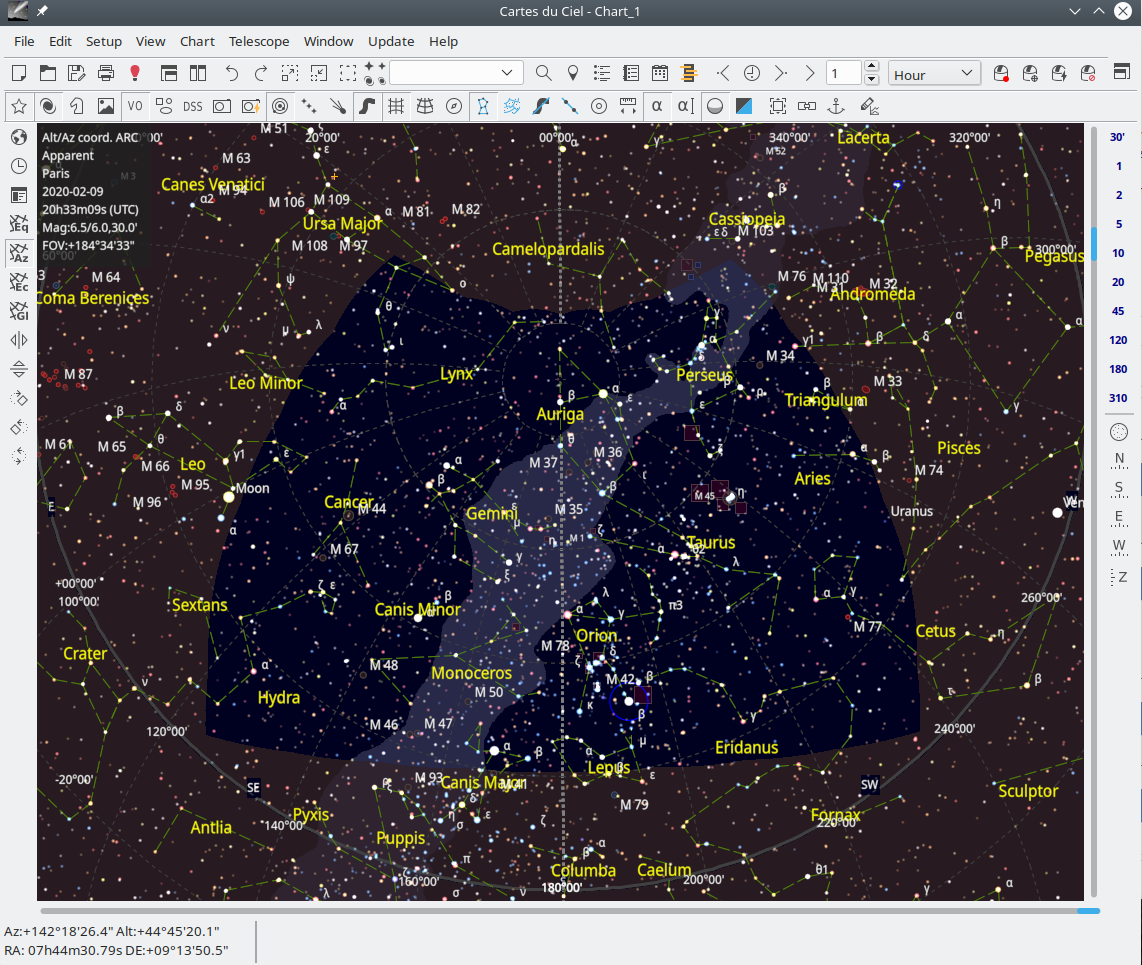Screen dimensions: 1142x965
Task: Toggle constellation figure lines
Action: point(484,106)
